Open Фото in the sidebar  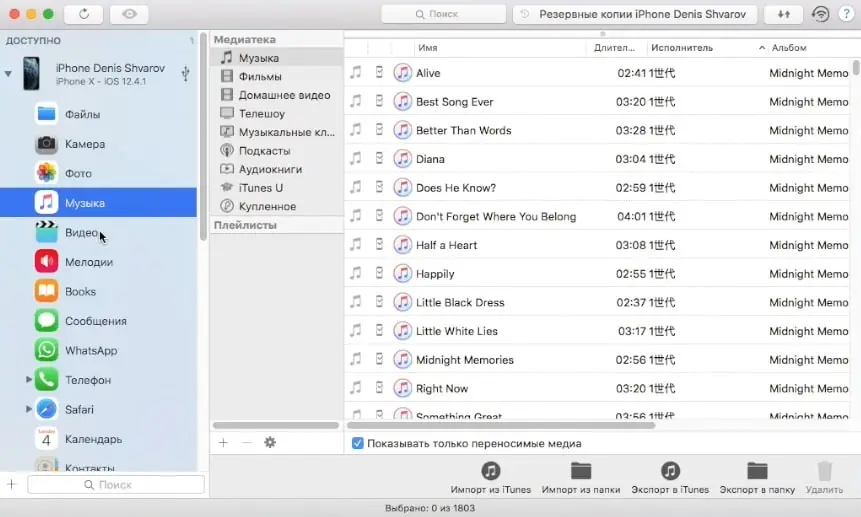98,173
